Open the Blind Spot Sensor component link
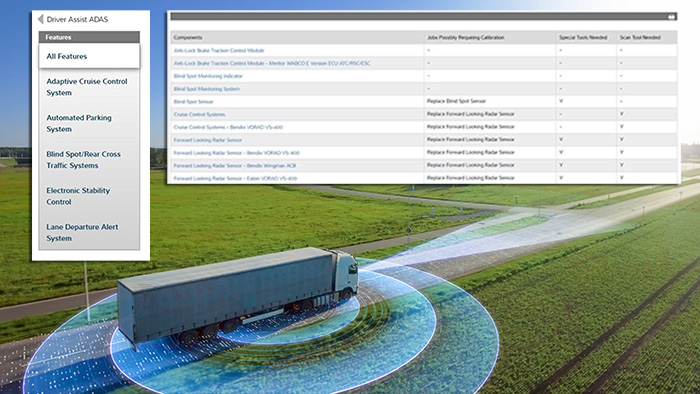The image size is (700, 394). tap(193, 102)
